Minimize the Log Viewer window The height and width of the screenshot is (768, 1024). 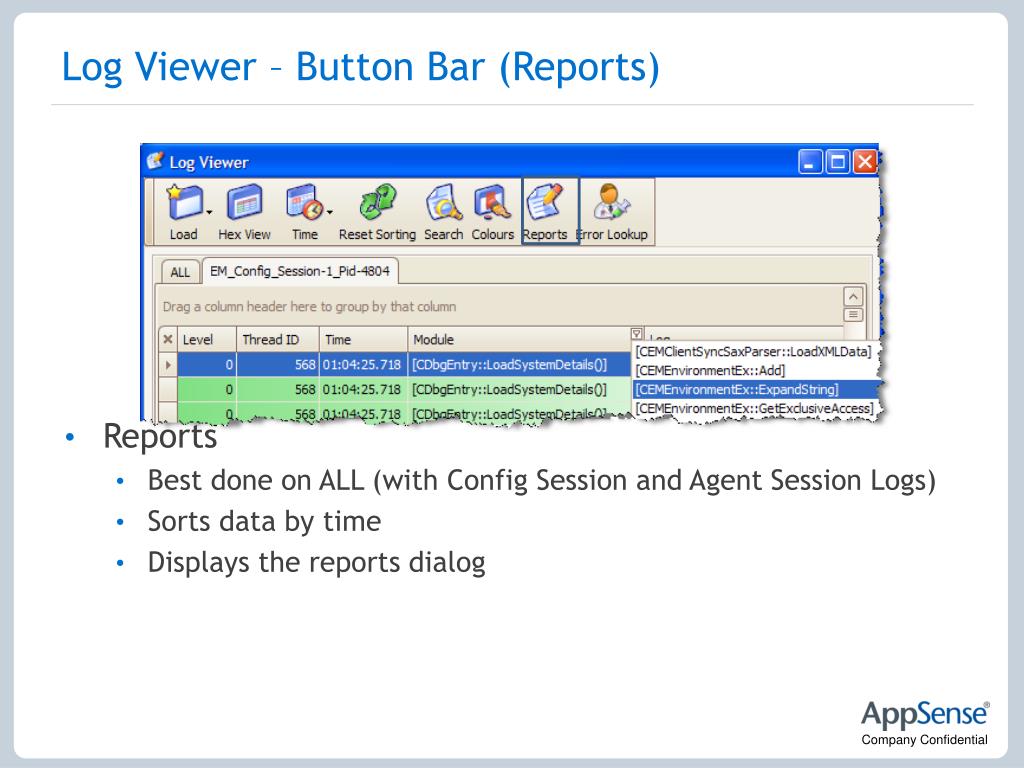click(810, 161)
